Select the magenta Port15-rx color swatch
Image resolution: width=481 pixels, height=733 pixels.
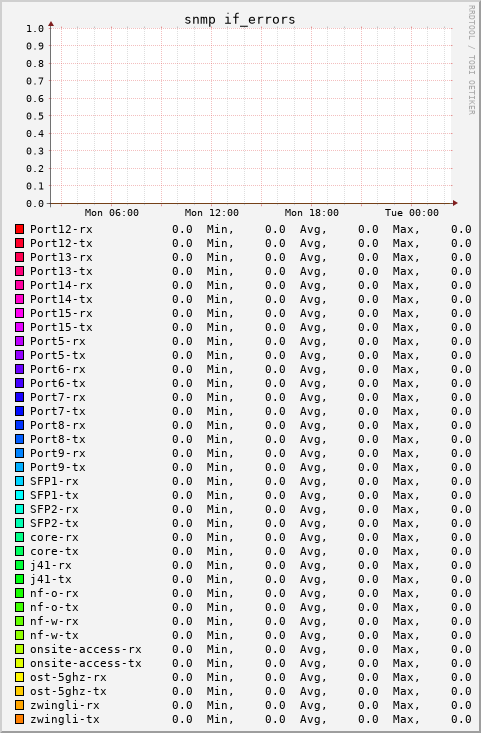(20, 313)
